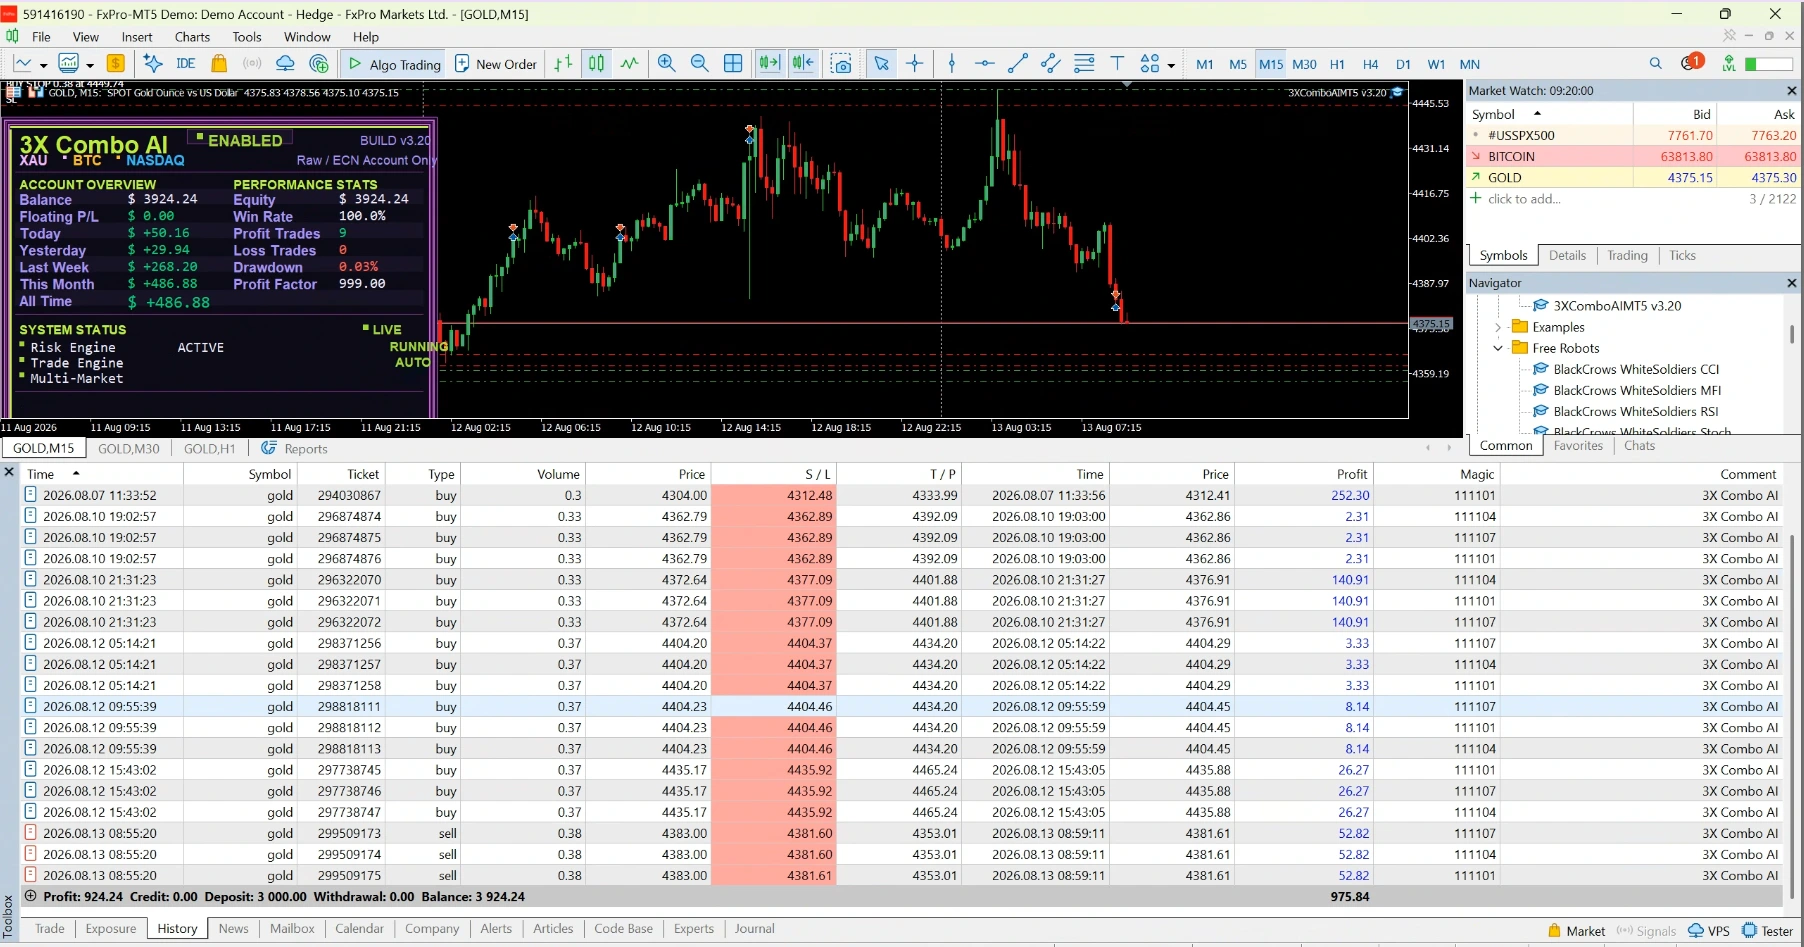The height and width of the screenshot is (947, 1804).
Task: Open Reports next to chart tabs
Action: 295,449
